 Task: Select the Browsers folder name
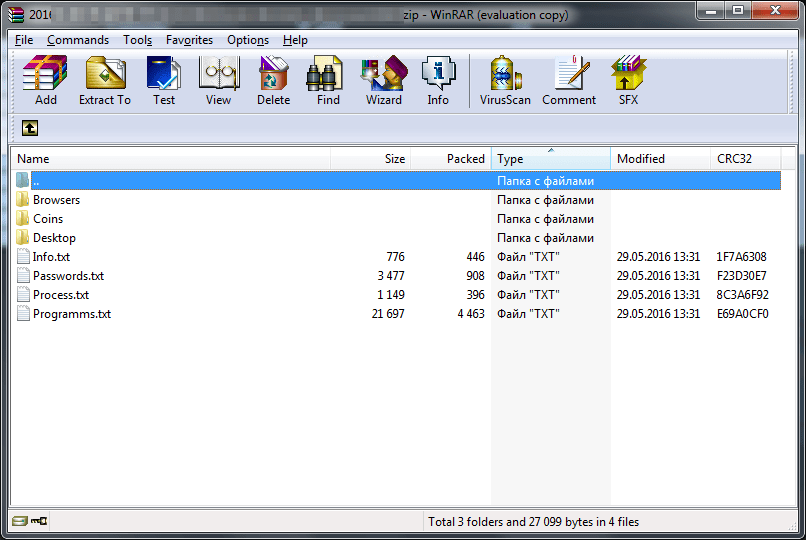[x=57, y=200]
